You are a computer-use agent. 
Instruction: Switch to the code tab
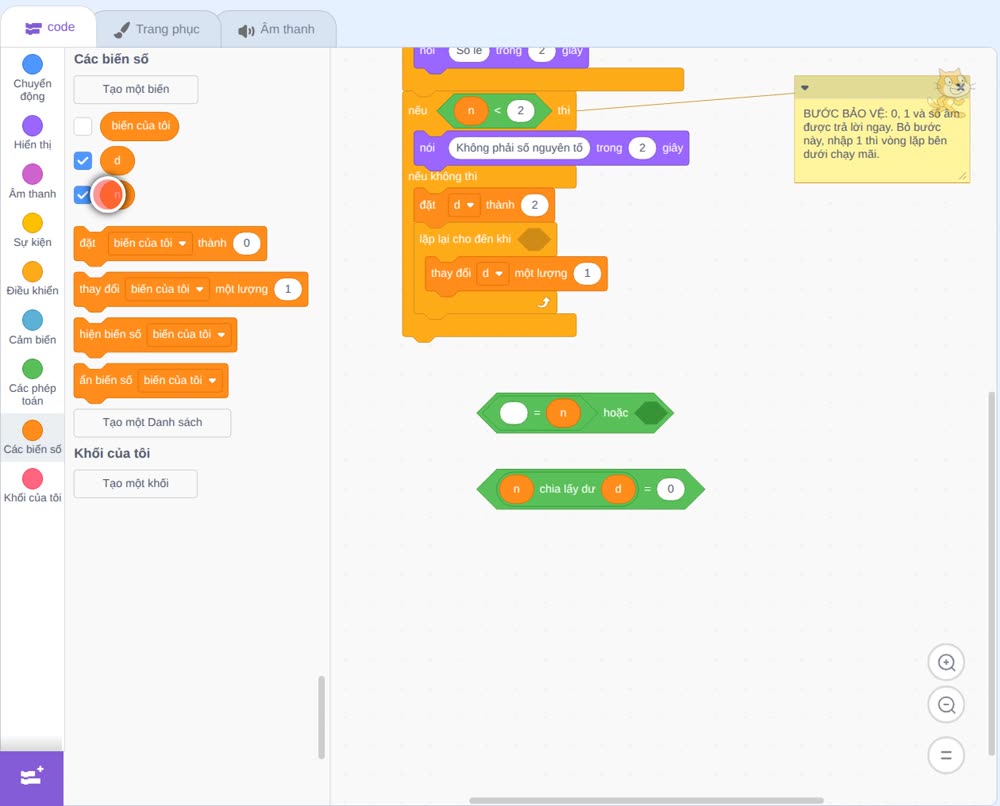point(49,27)
